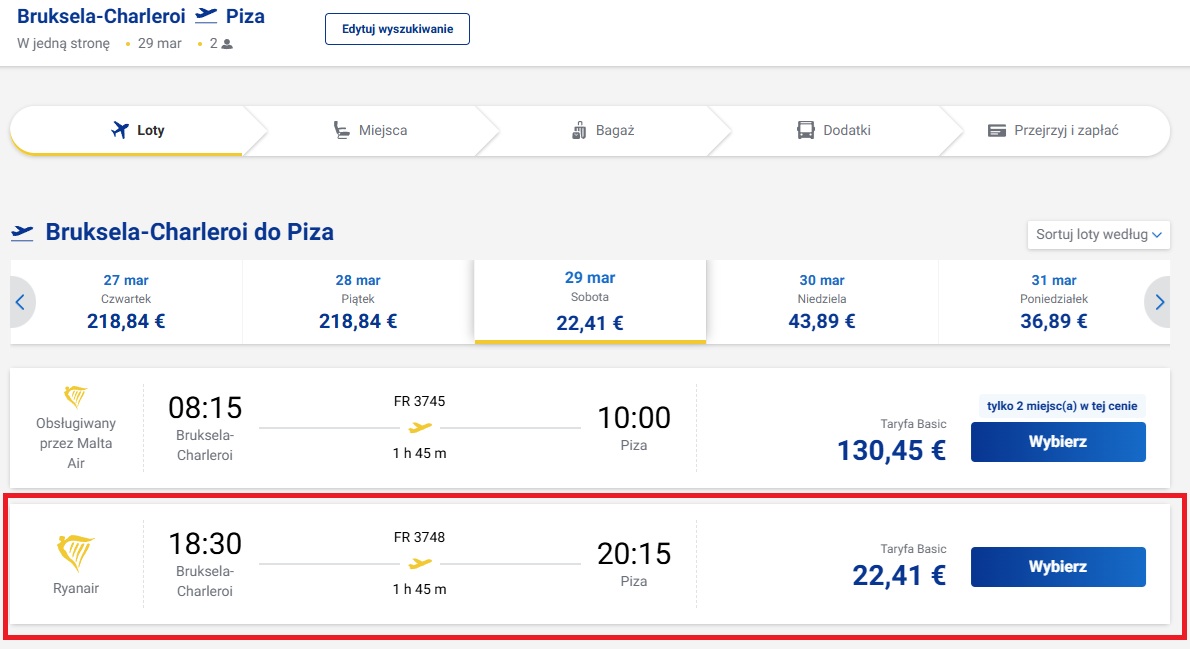Image resolution: width=1190 pixels, height=649 pixels.
Task: Select the 29 mar Sobota date tab
Action: 590,301
